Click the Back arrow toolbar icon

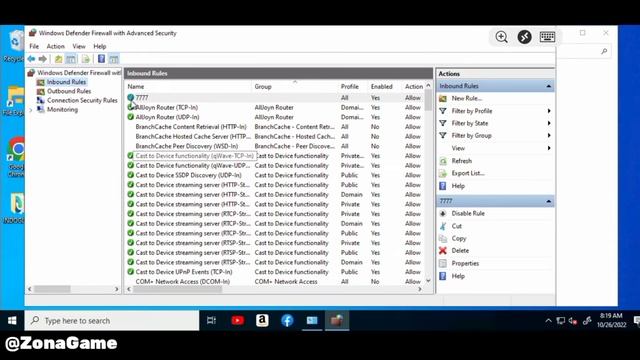[x=31, y=59]
